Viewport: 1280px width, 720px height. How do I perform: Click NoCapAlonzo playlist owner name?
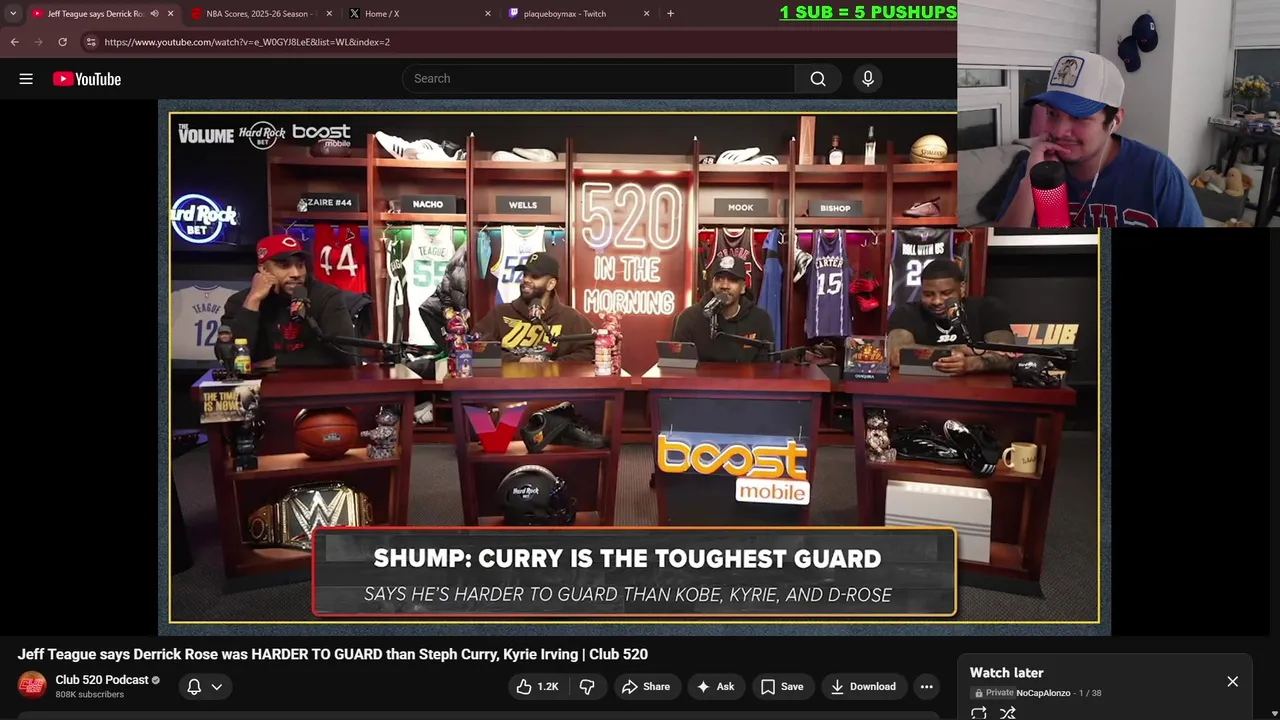click(1043, 693)
